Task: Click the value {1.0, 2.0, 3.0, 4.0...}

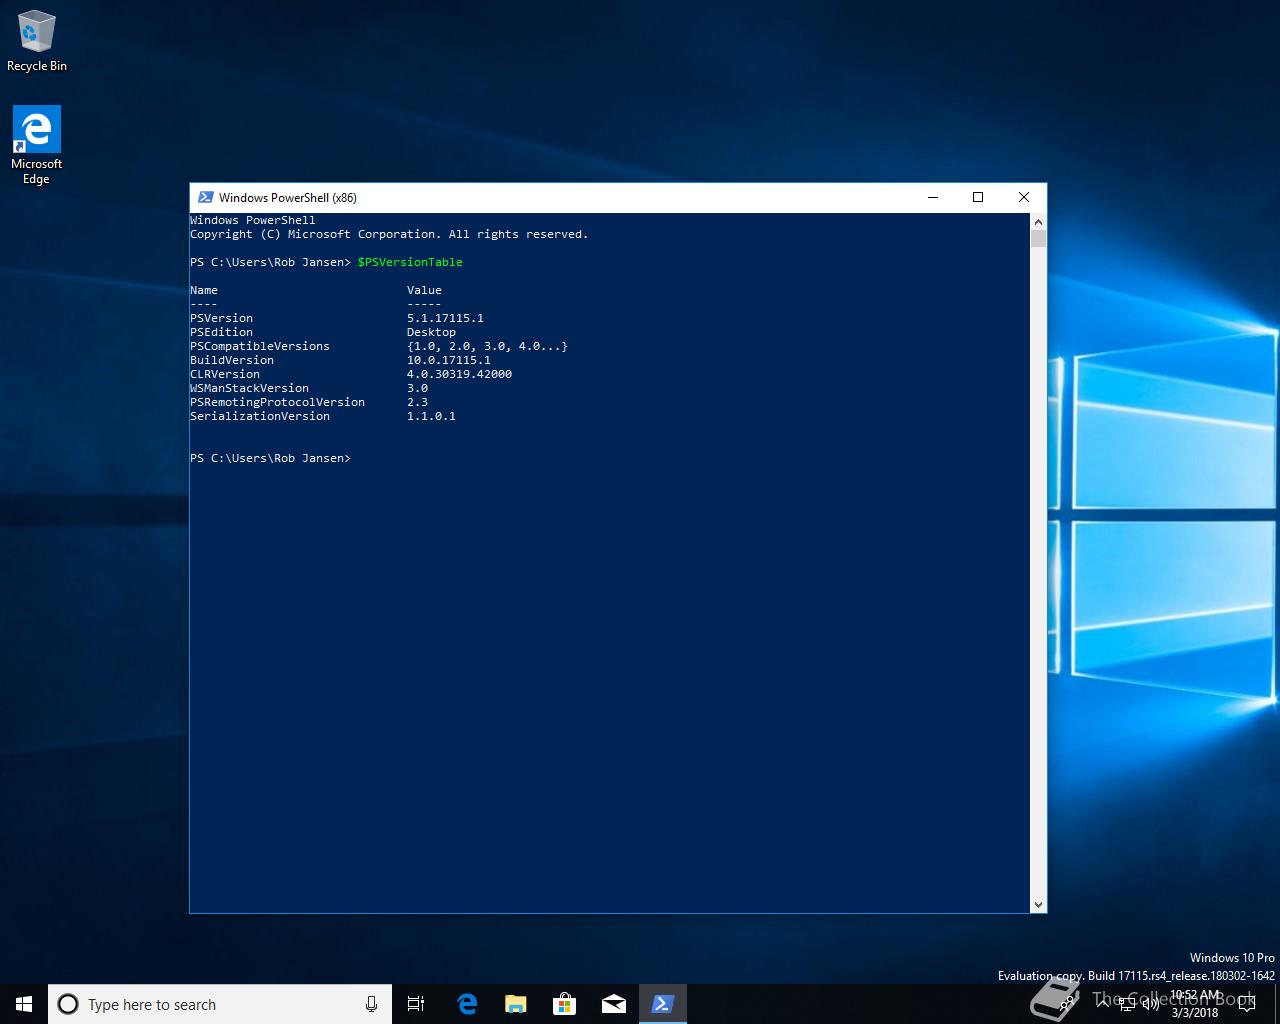Action: click(x=487, y=346)
